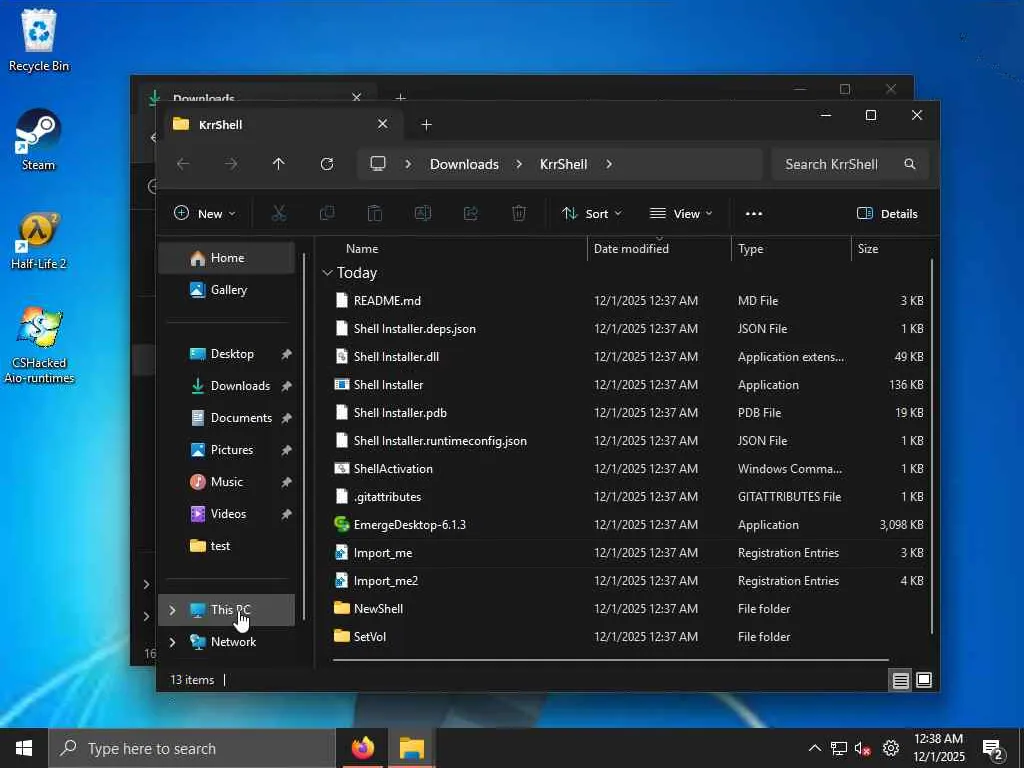Expand chevron before Downloads in address bar

pos(408,164)
